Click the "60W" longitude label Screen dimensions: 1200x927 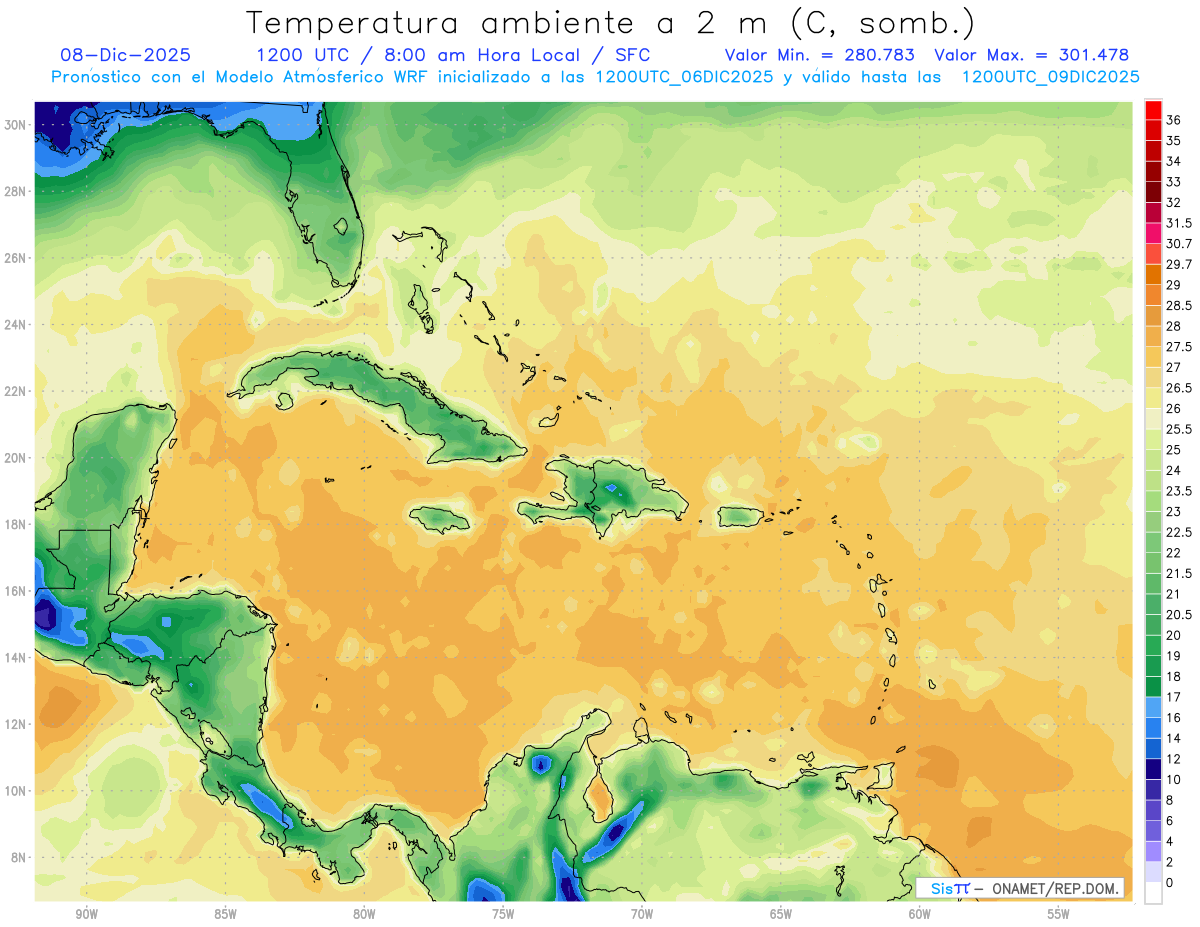coord(920,914)
